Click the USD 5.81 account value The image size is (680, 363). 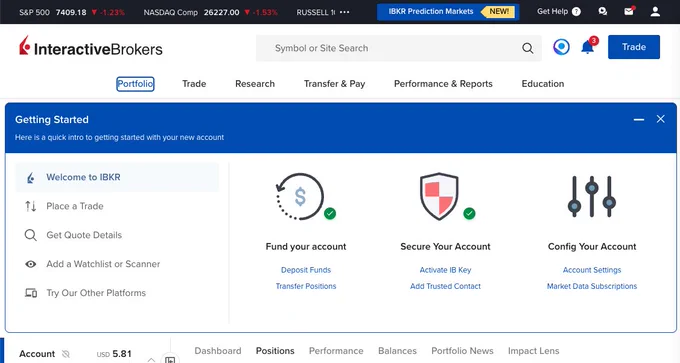[114, 354]
